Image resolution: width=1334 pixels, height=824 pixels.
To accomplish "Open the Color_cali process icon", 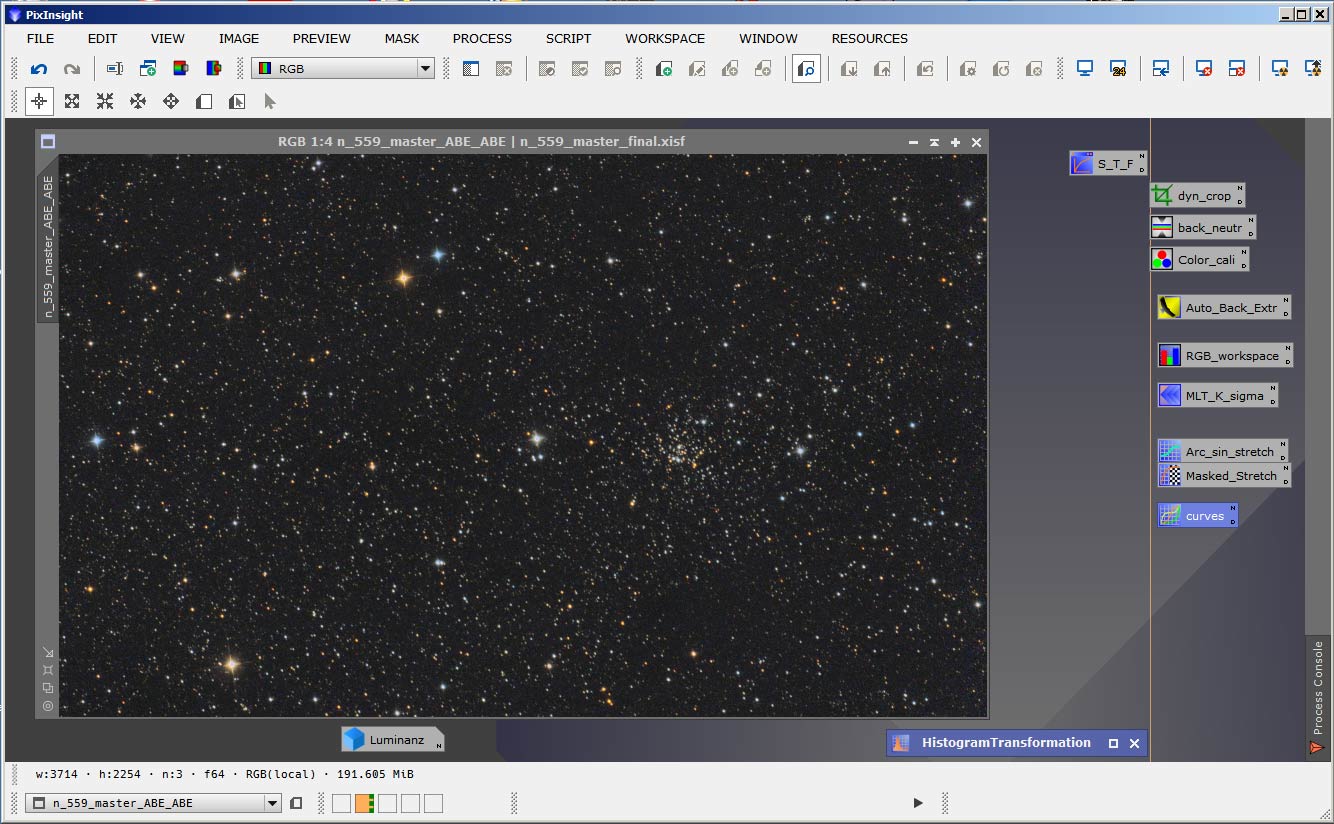I will (x=1199, y=259).
